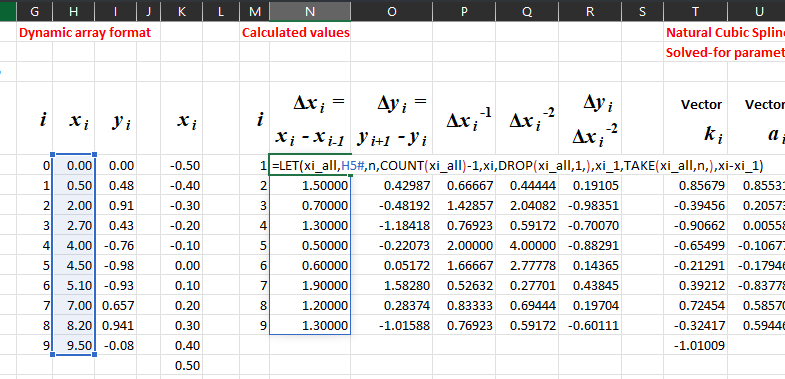Select column header M
This screenshot has height=379, width=785.
click(x=254, y=12)
